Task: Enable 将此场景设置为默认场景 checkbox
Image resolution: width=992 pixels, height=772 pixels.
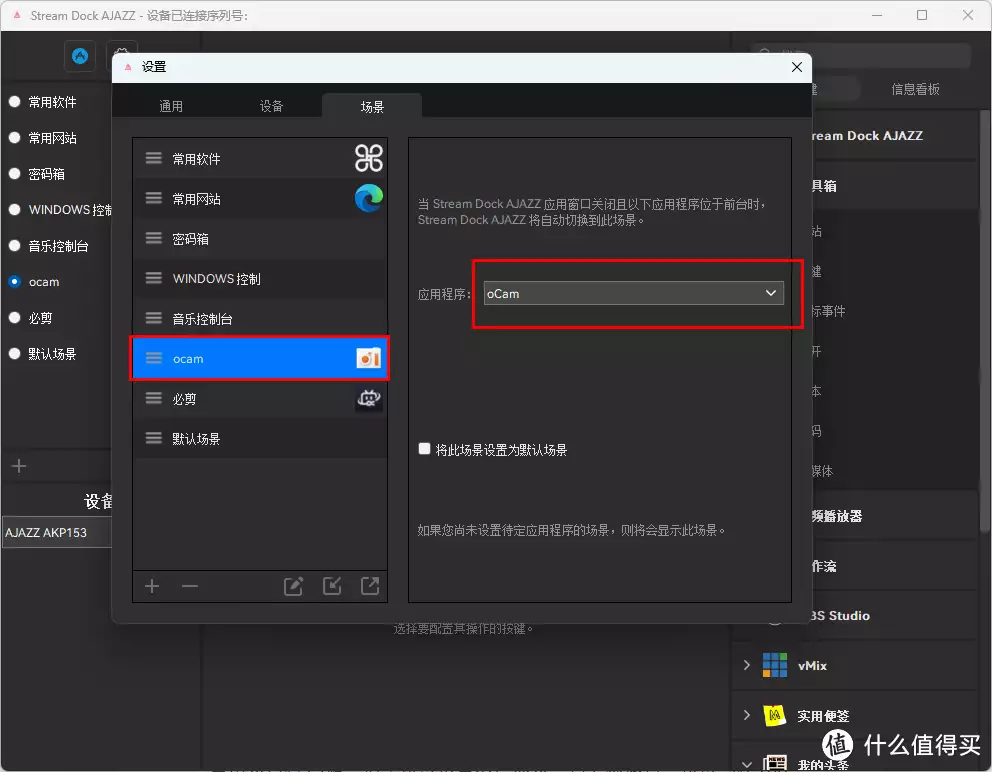Action: tap(425, 449)
